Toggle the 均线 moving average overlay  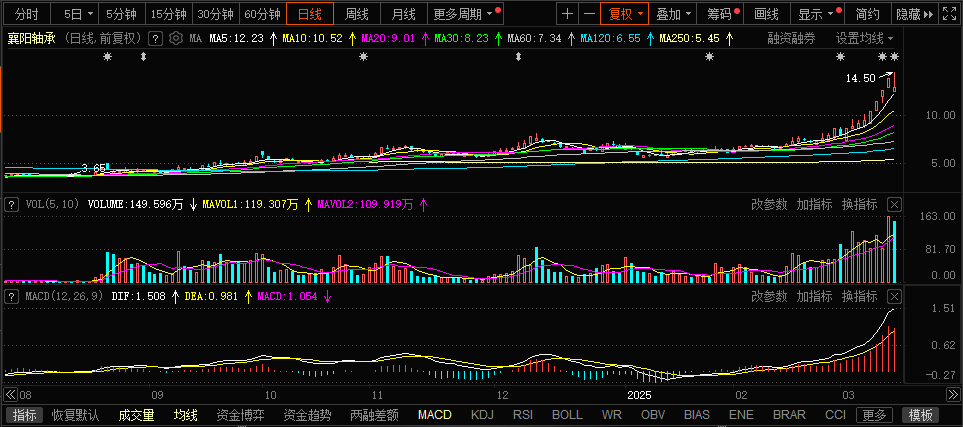click(x=186, y=415)
